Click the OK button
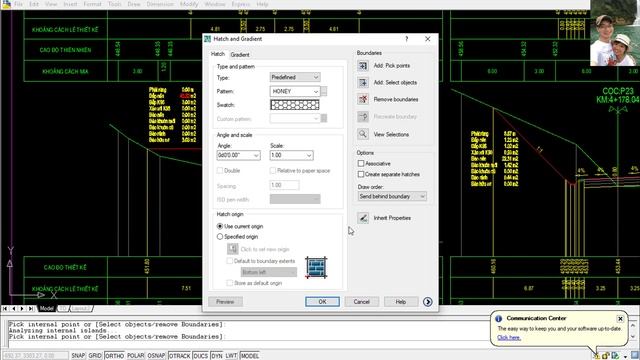The image size is (640, 360). point(322,302)
